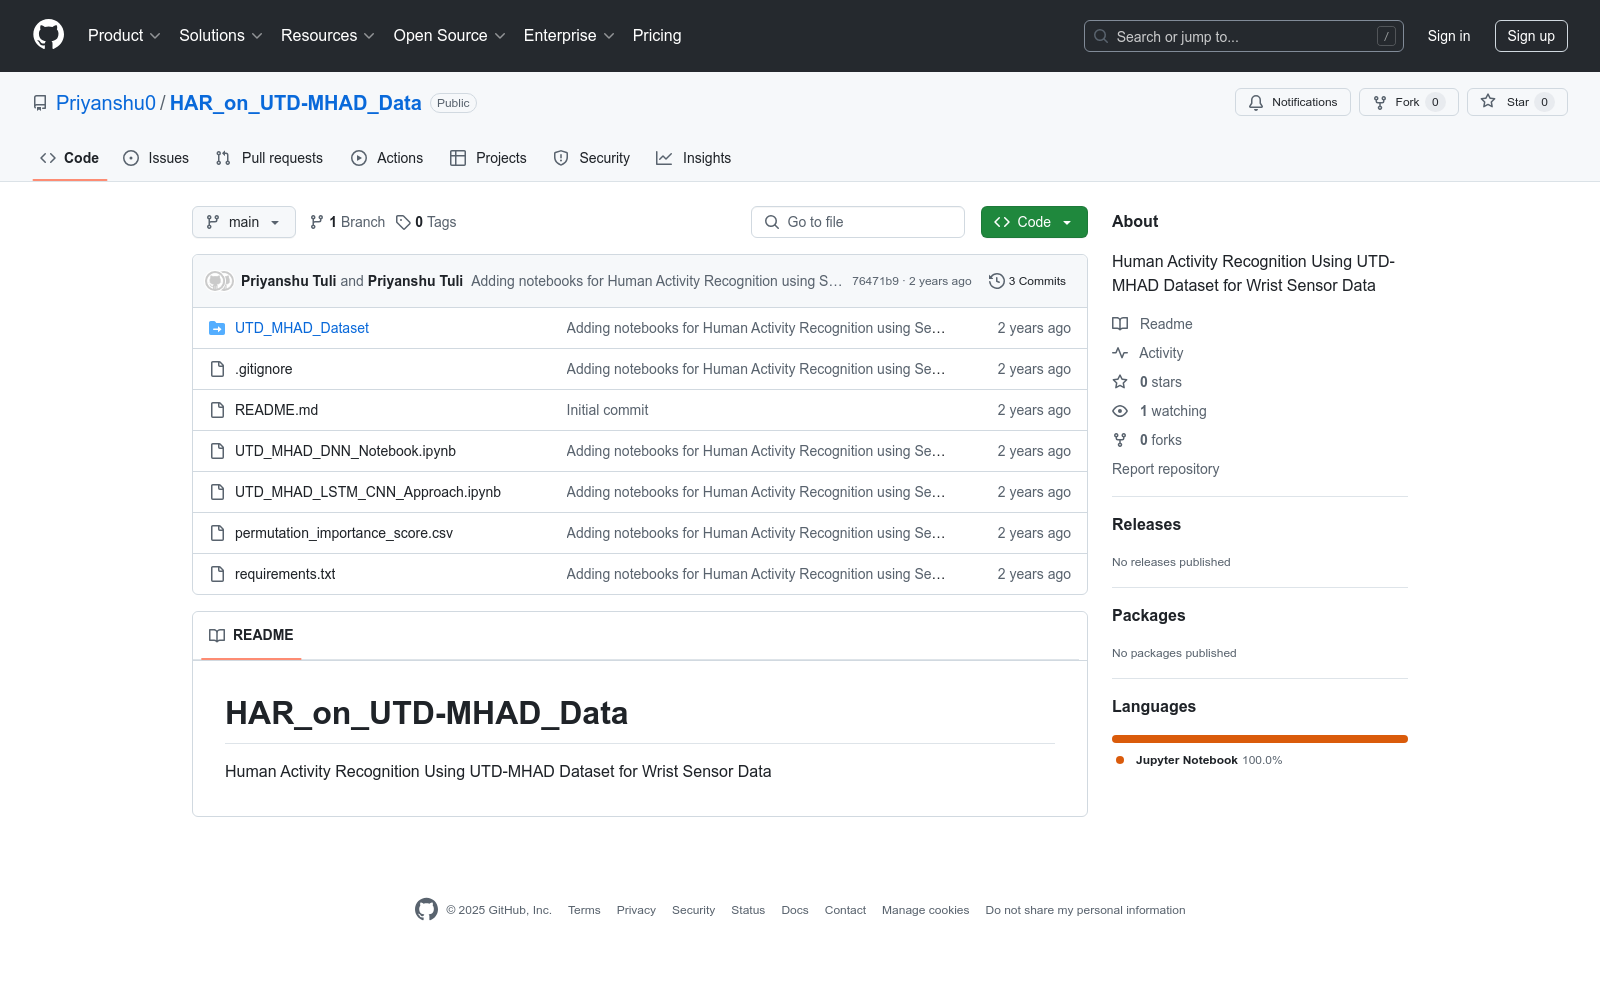Select the README tab above the readme

(x=251, y=635)
